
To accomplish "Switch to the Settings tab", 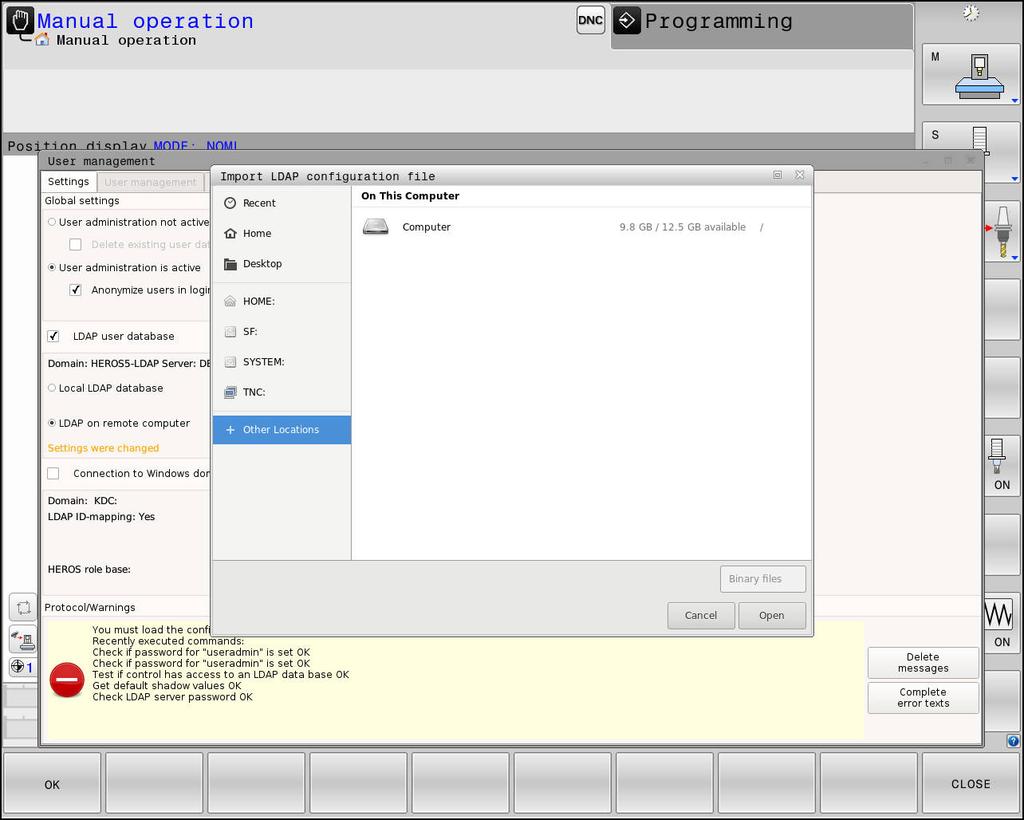I will (69, 181).
